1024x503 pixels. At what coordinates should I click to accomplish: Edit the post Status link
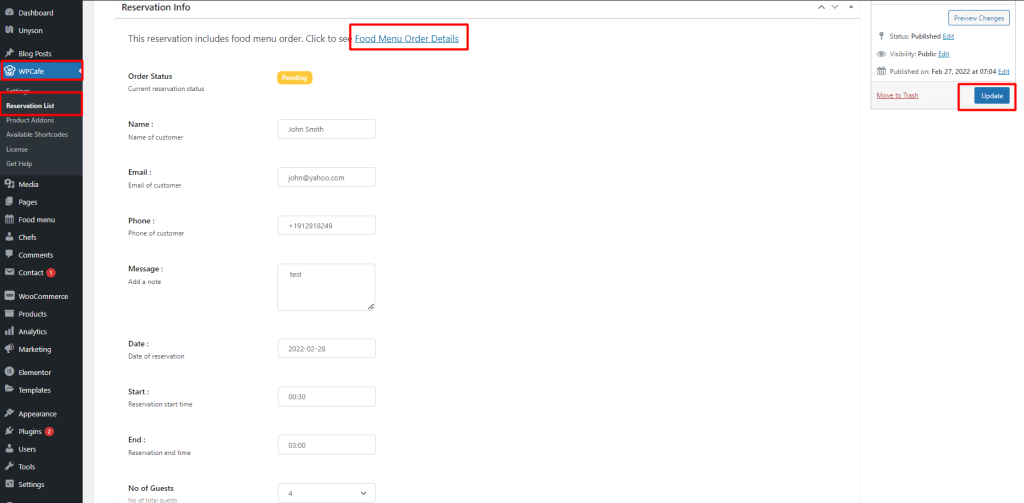point(948,37)
